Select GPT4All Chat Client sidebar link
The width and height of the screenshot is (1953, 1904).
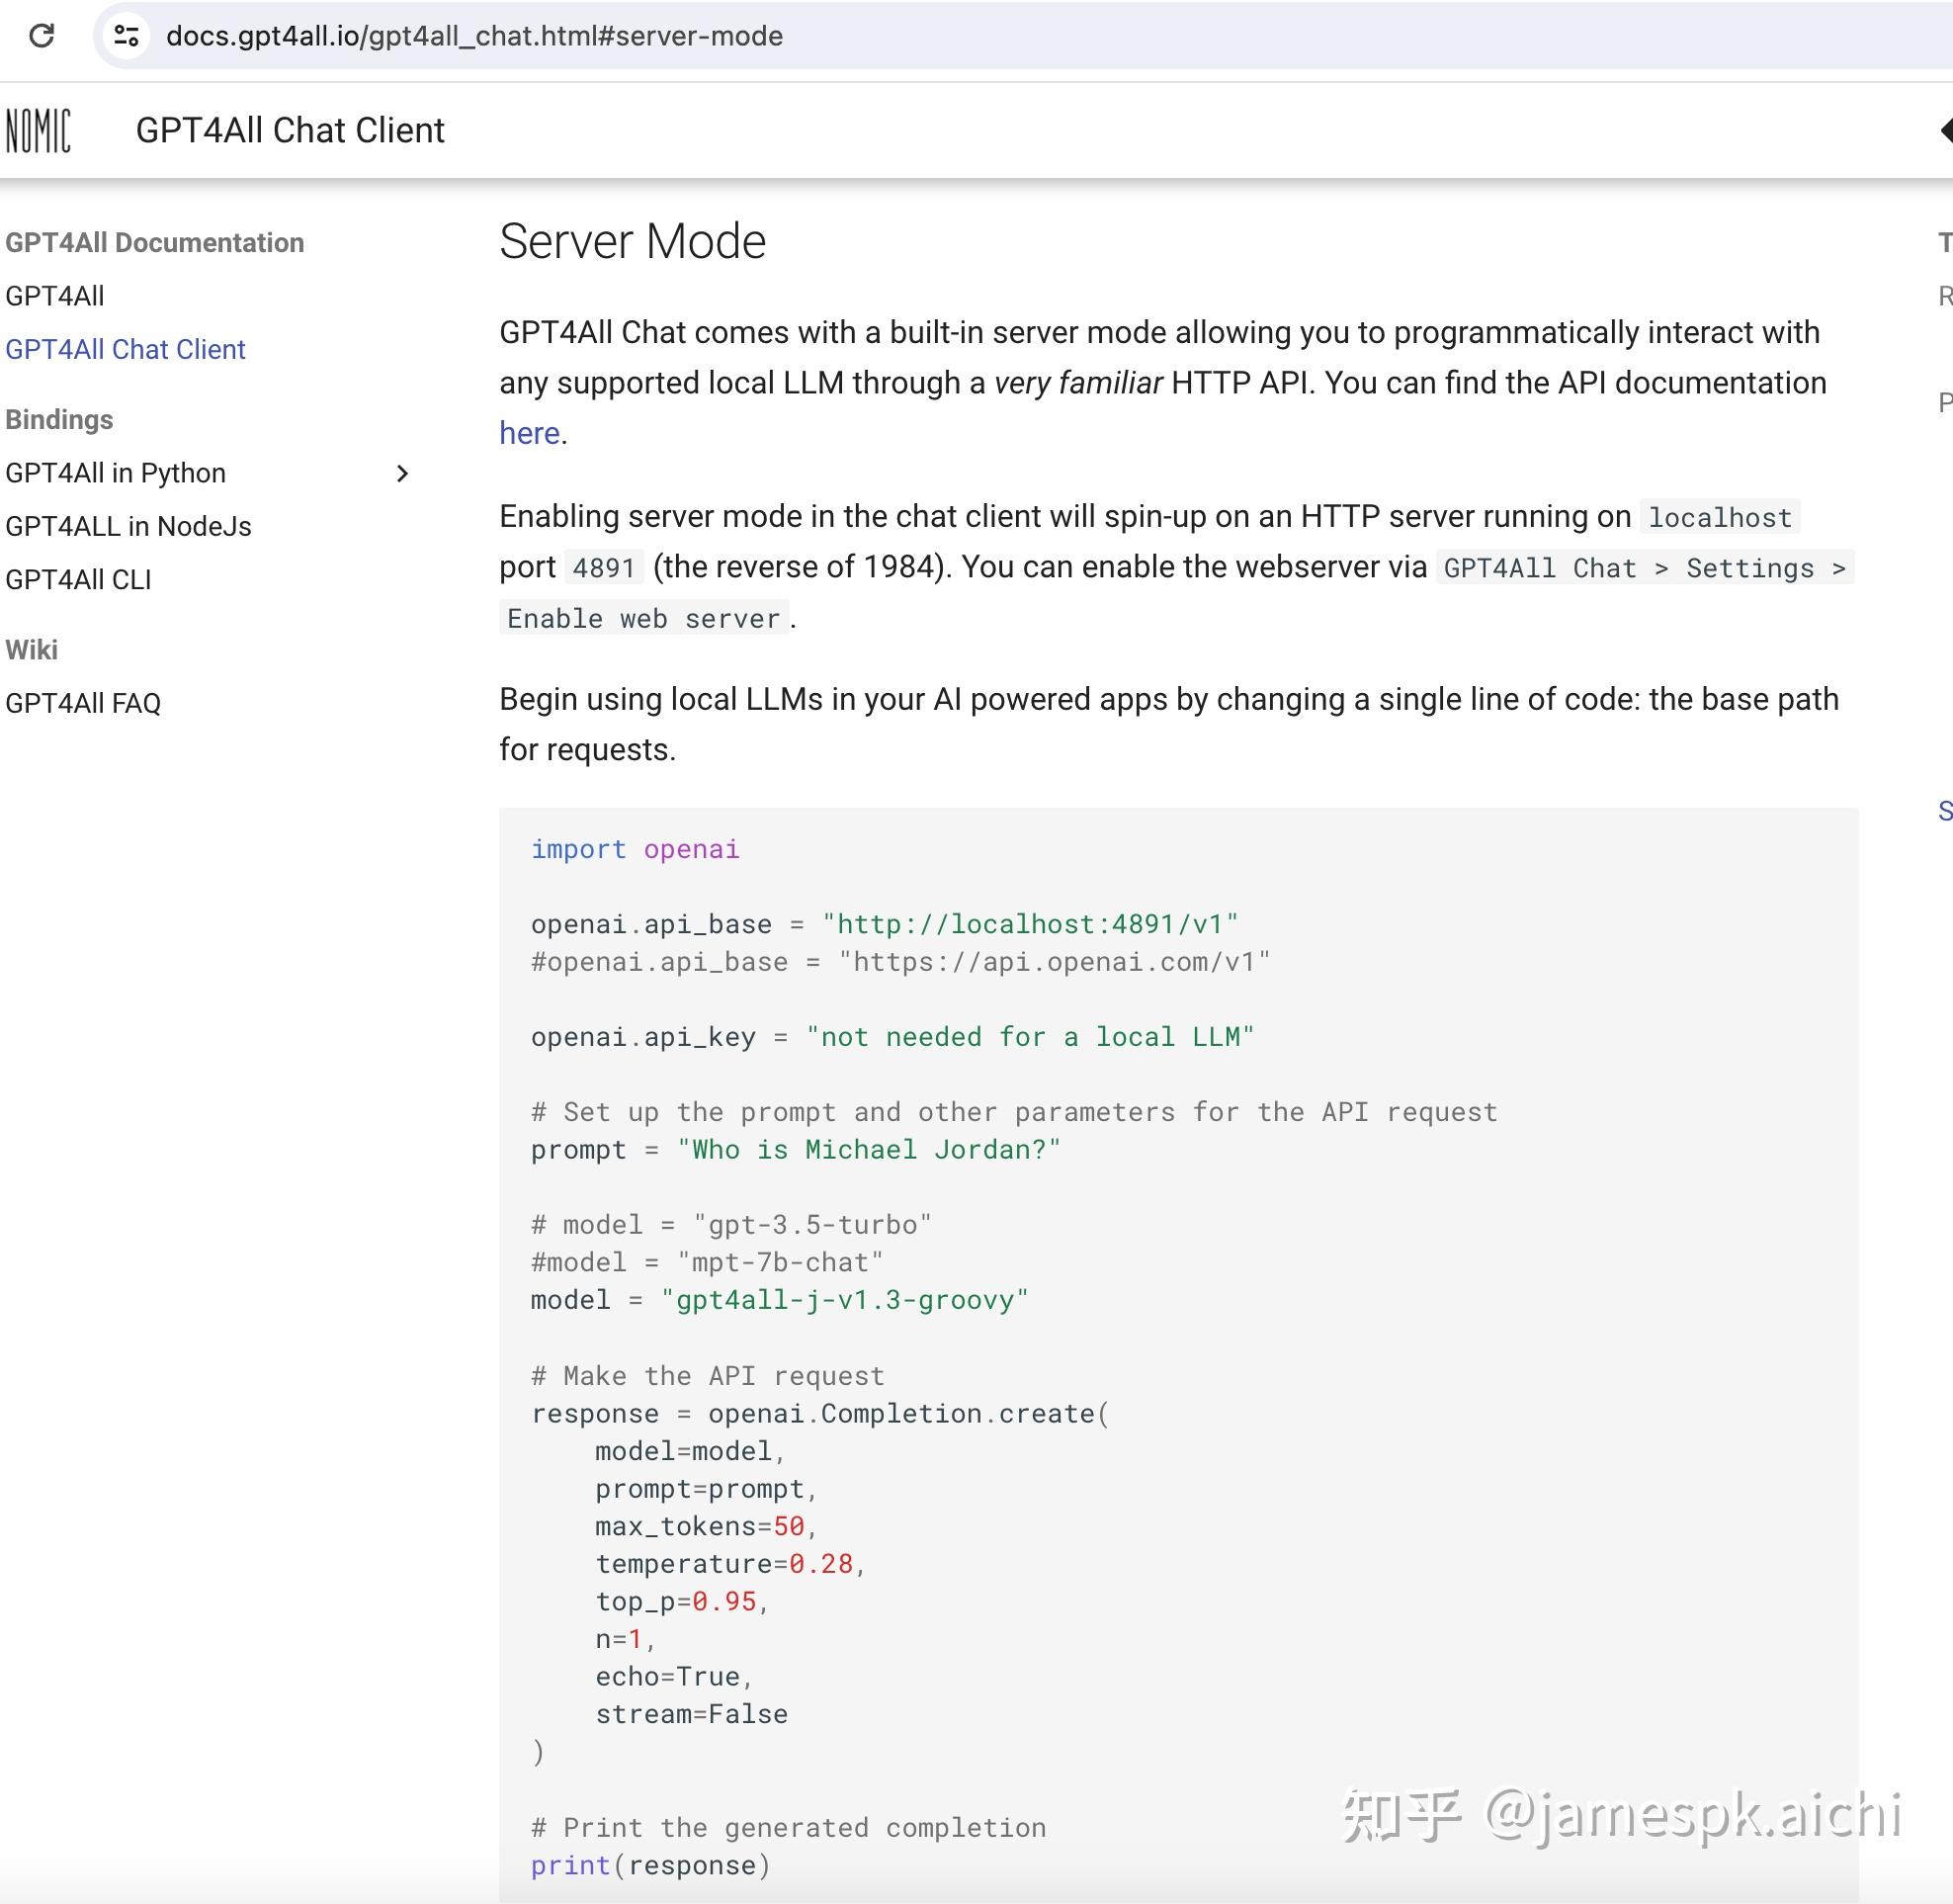point(125,349)
